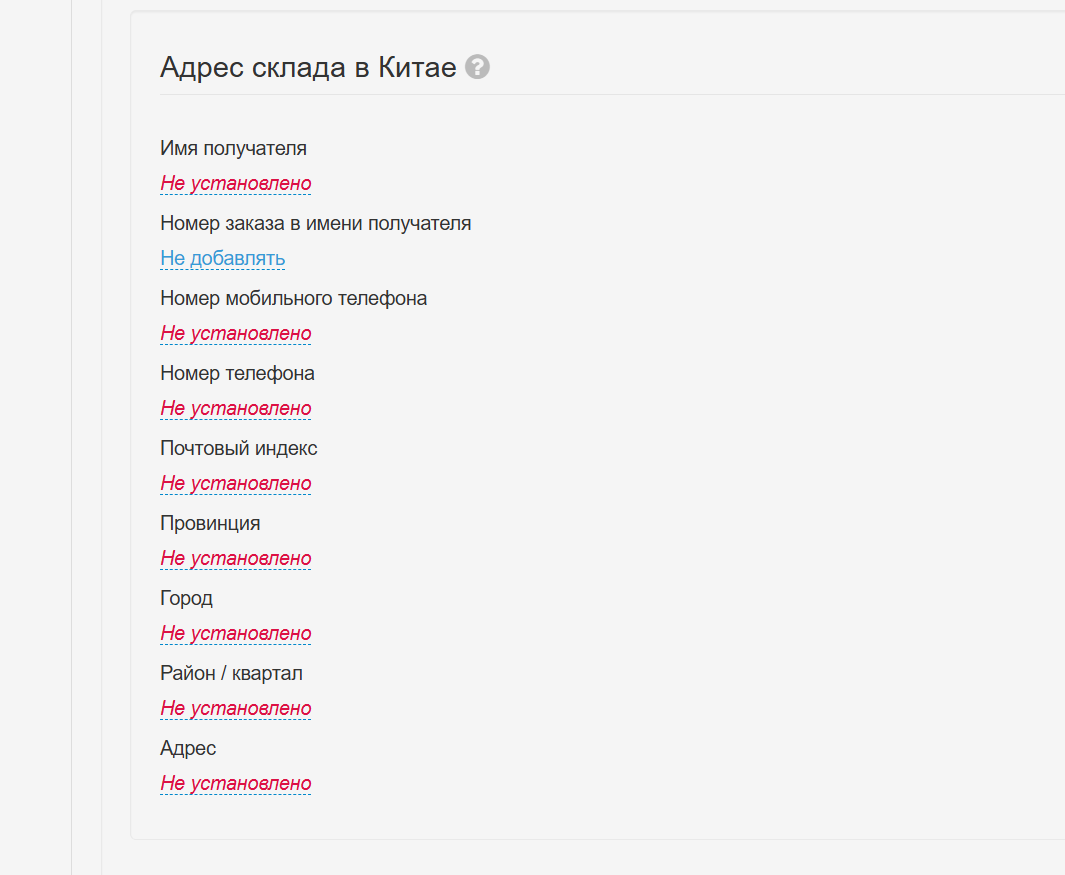Screen dimensions: 1065x875
Task: Edit the Номер телефона unset value
Action: click(236, 409)
